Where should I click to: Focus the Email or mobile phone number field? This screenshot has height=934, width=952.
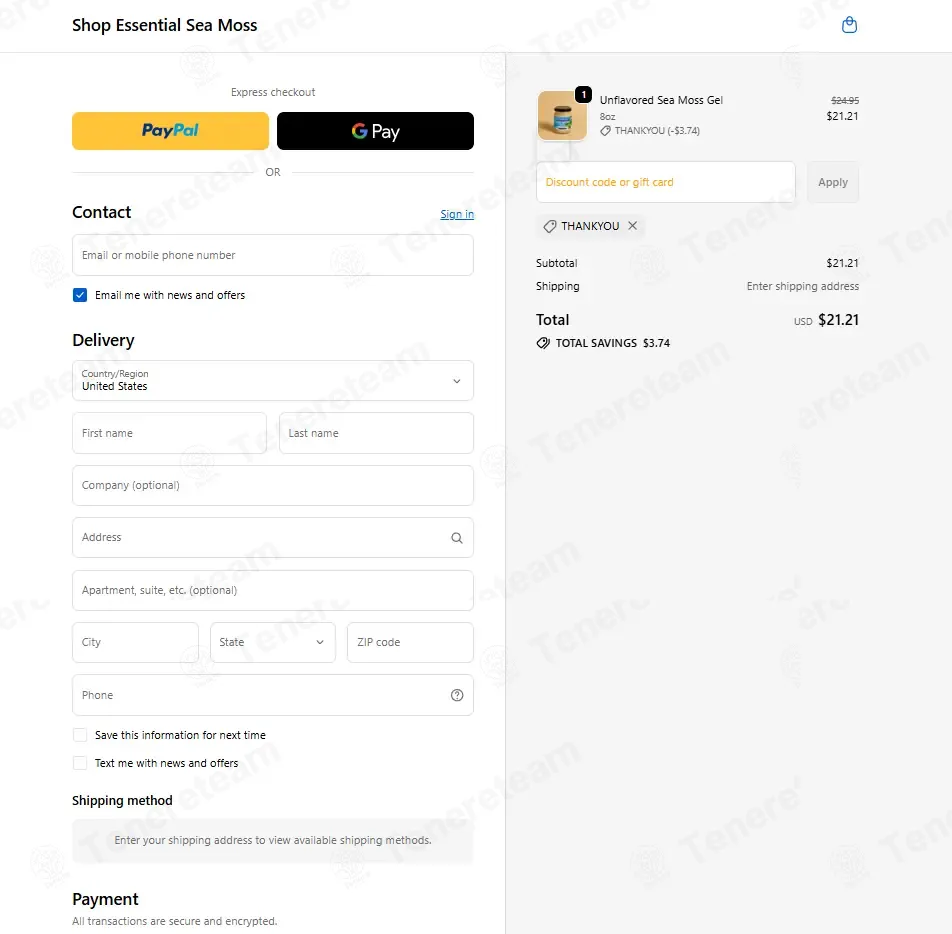tap(273, 255)
